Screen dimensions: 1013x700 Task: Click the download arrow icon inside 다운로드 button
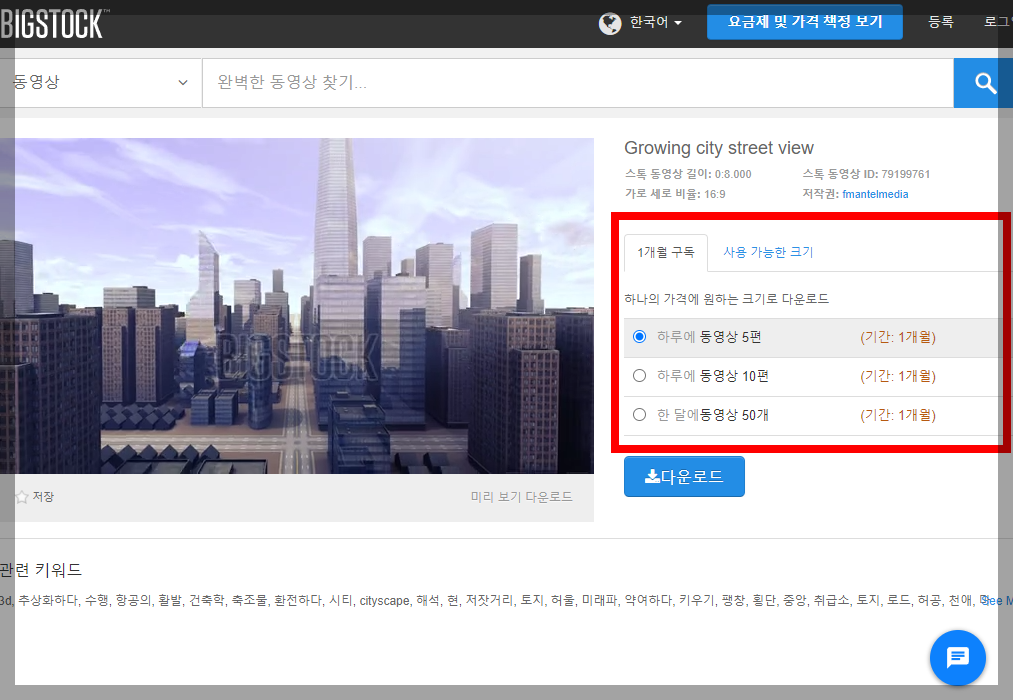(x=653, y=476)
